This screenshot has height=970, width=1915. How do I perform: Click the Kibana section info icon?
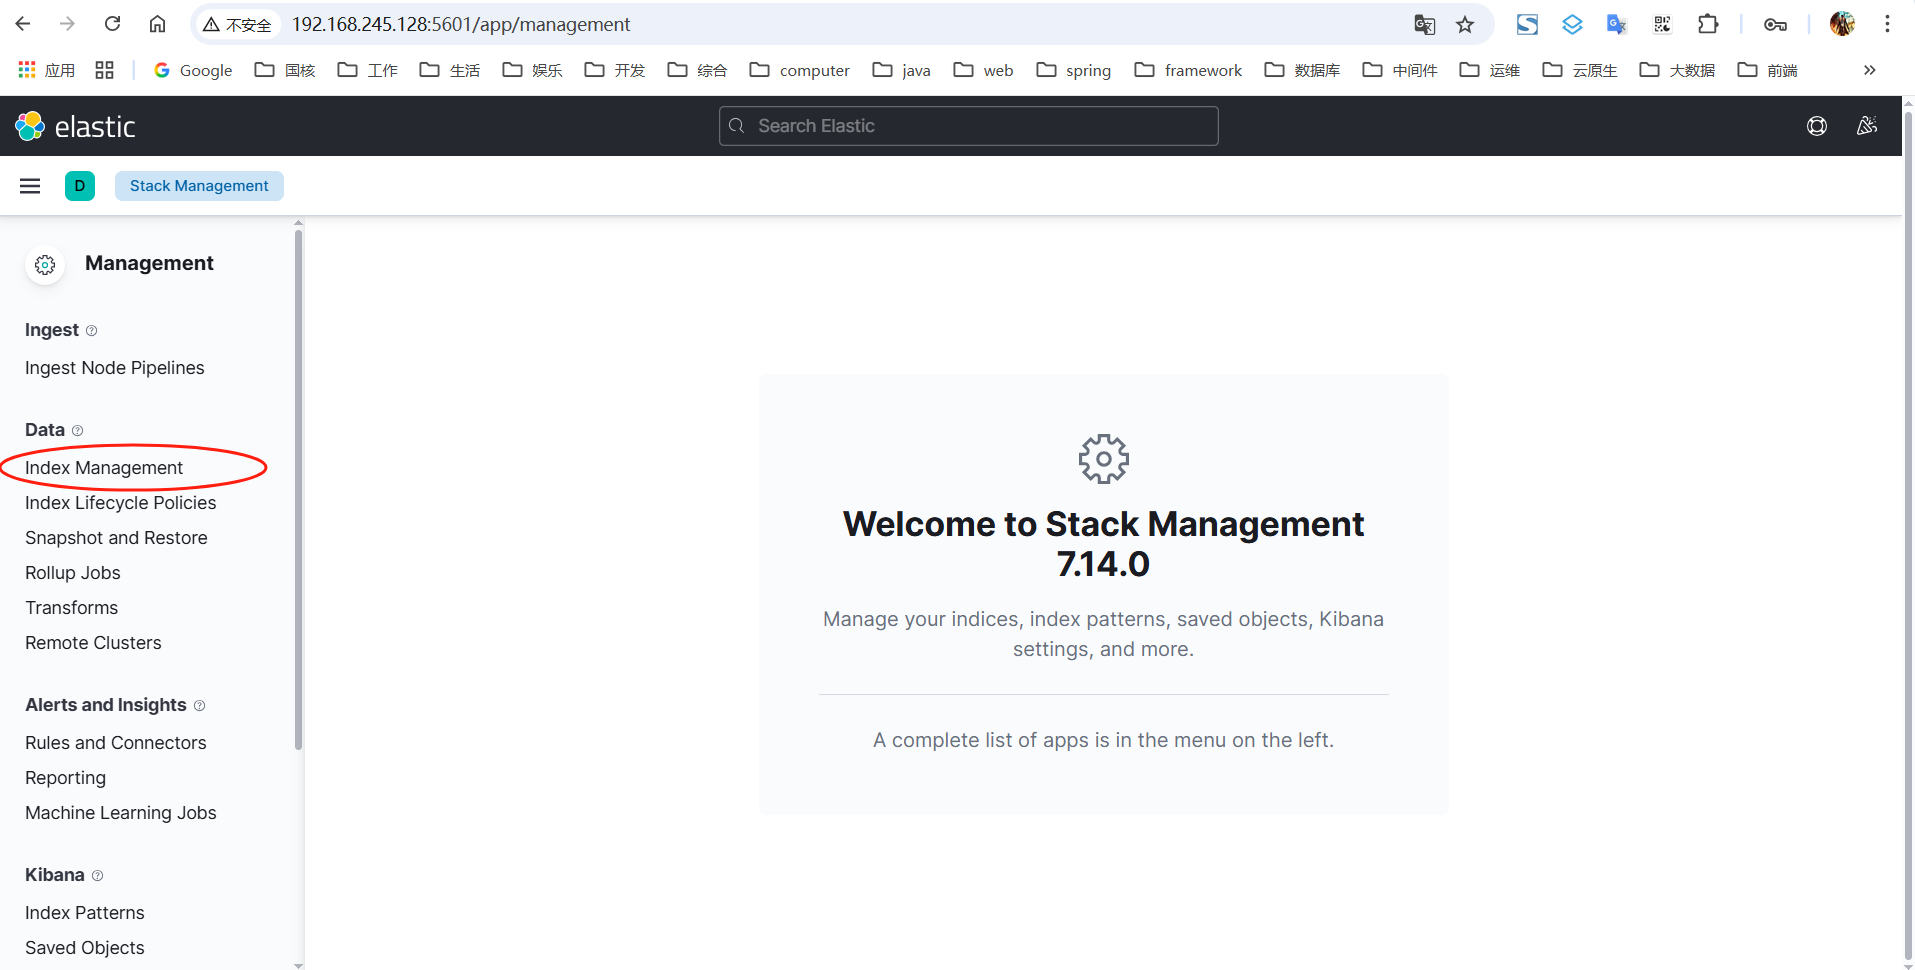tap(97, 876)
